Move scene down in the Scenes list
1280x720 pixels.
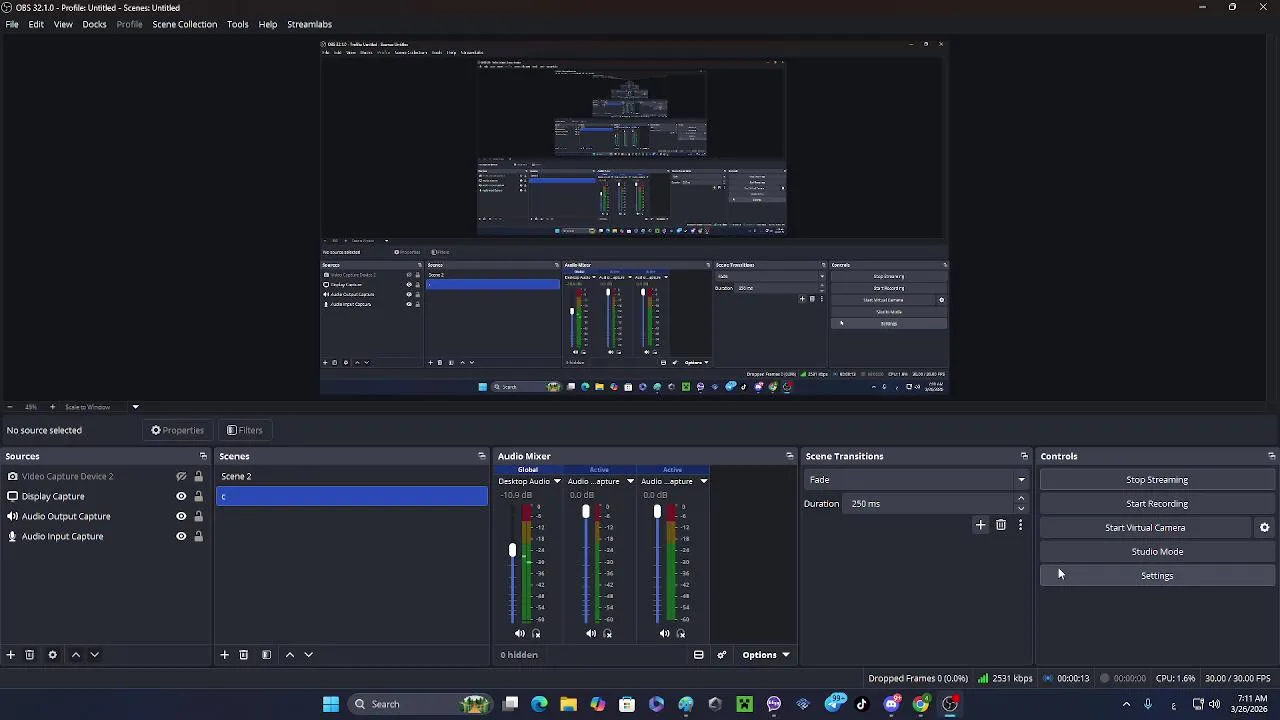308,655
